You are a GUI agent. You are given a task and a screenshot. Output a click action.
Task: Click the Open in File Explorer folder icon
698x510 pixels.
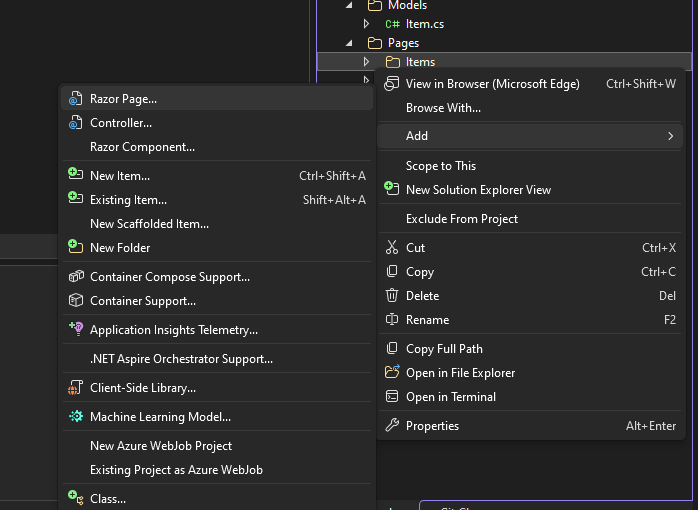392,372
